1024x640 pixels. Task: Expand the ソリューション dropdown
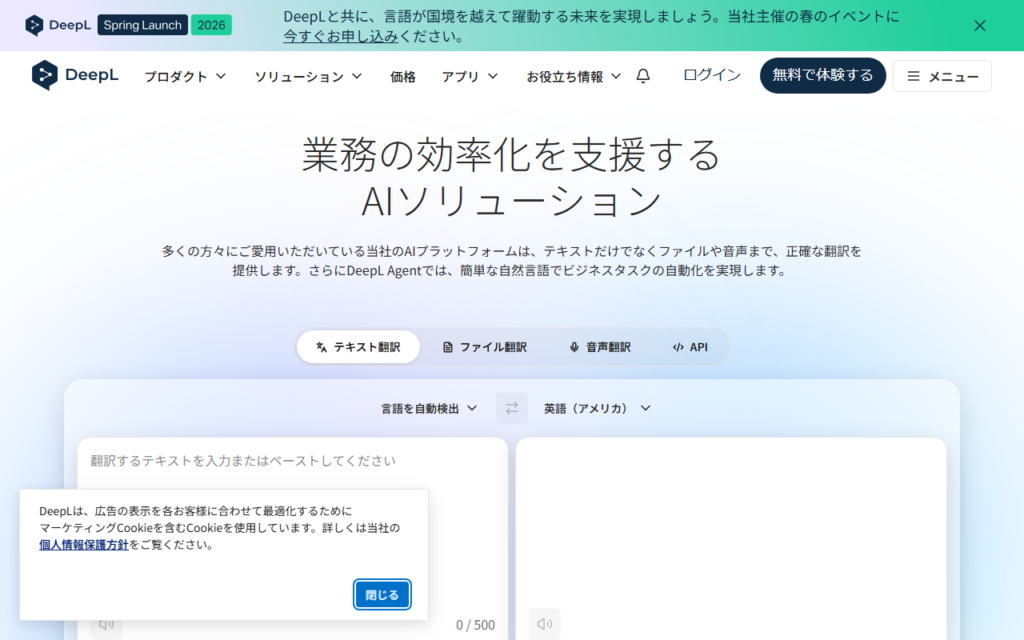308,76
